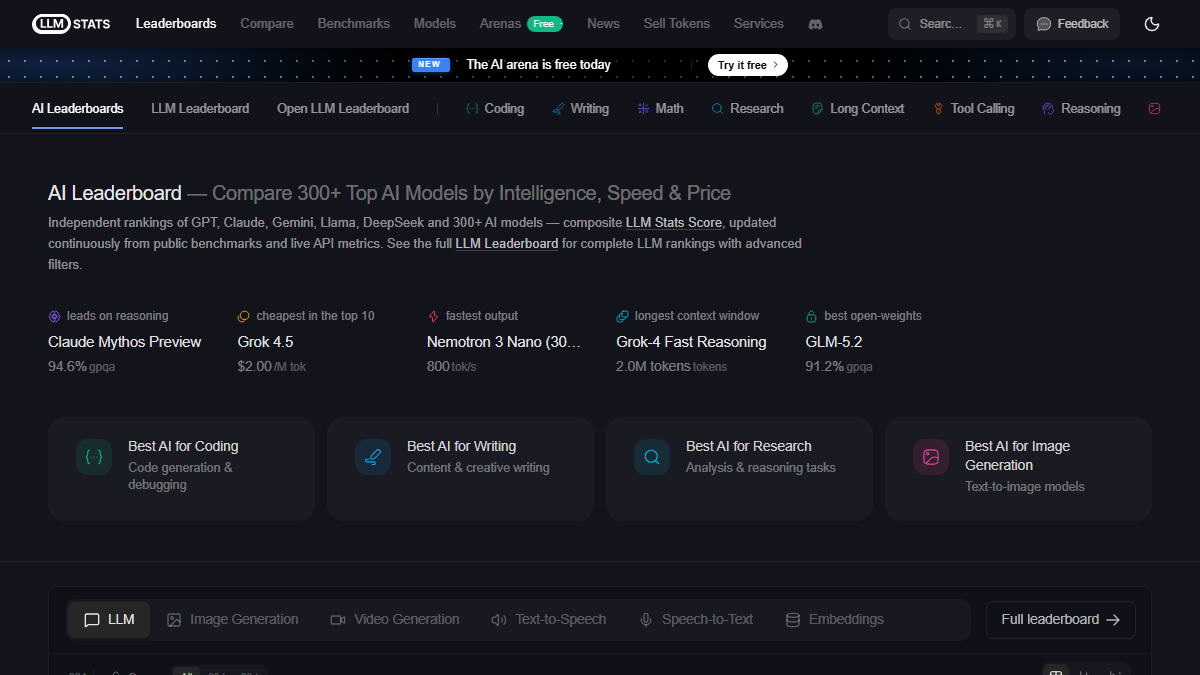
Task: Switch to Video Generation tab
Action: [395, 620]
